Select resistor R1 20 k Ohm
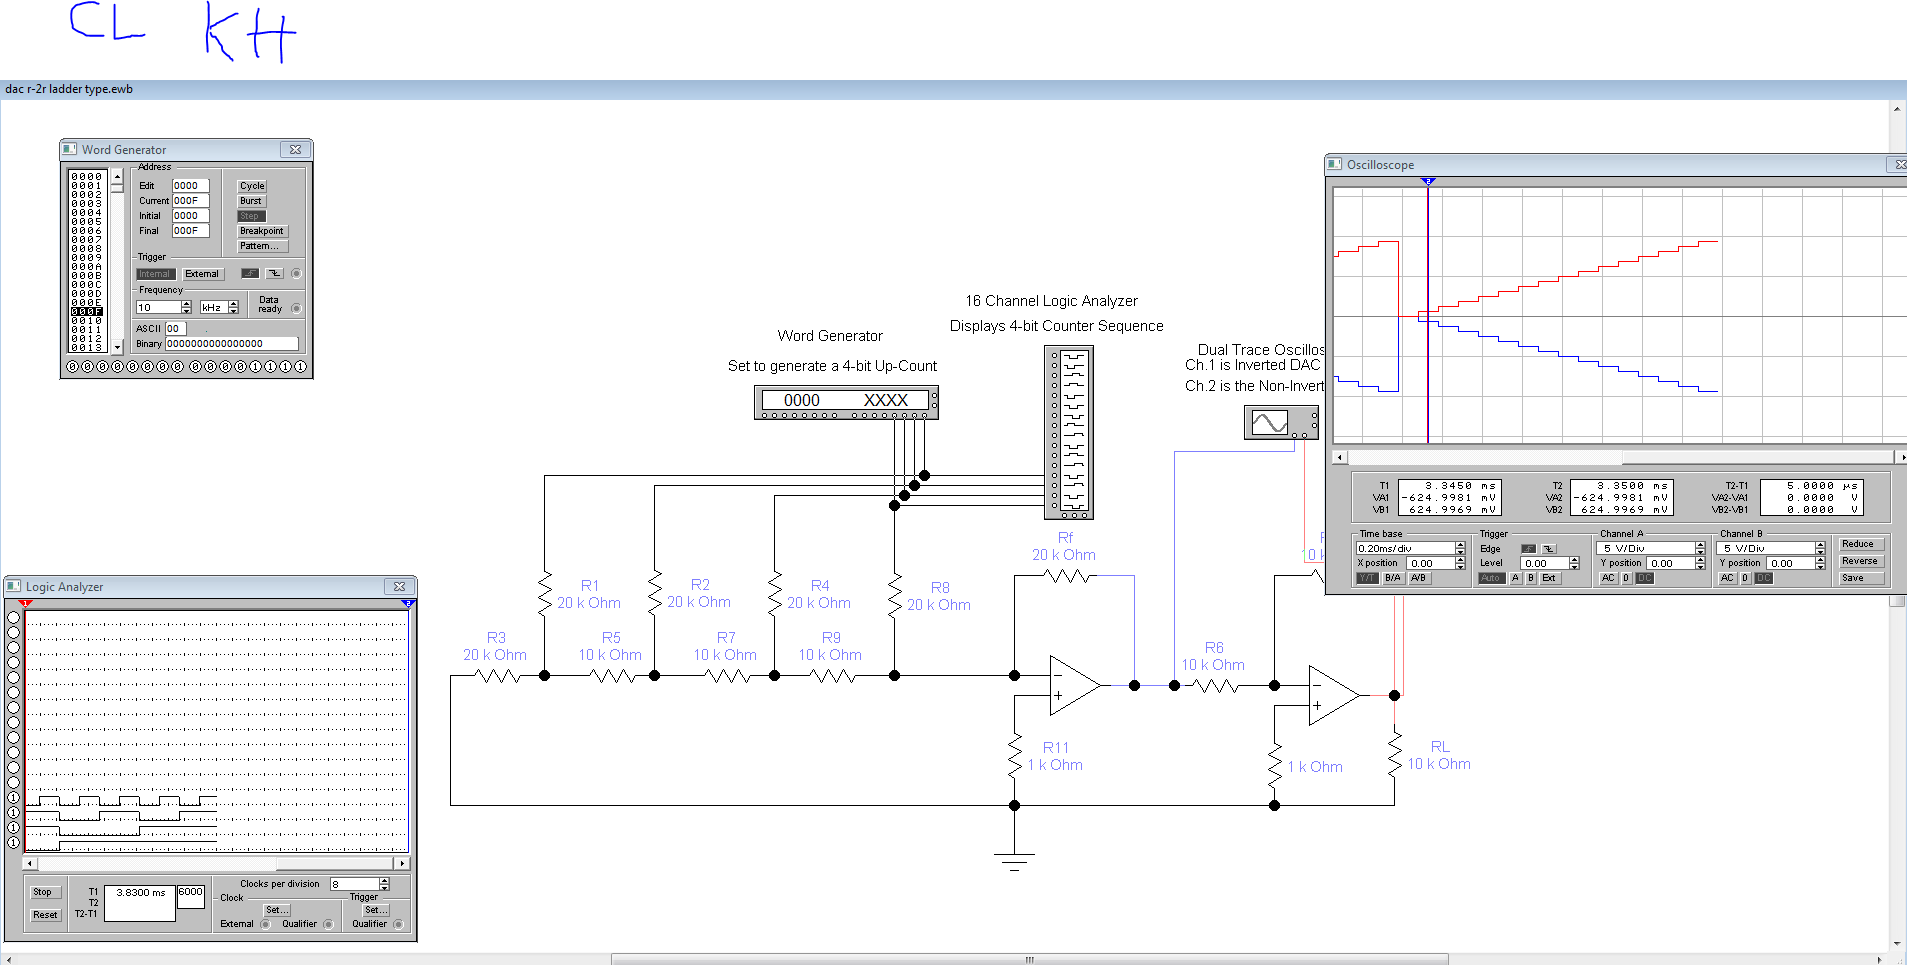 pos(545,592)
